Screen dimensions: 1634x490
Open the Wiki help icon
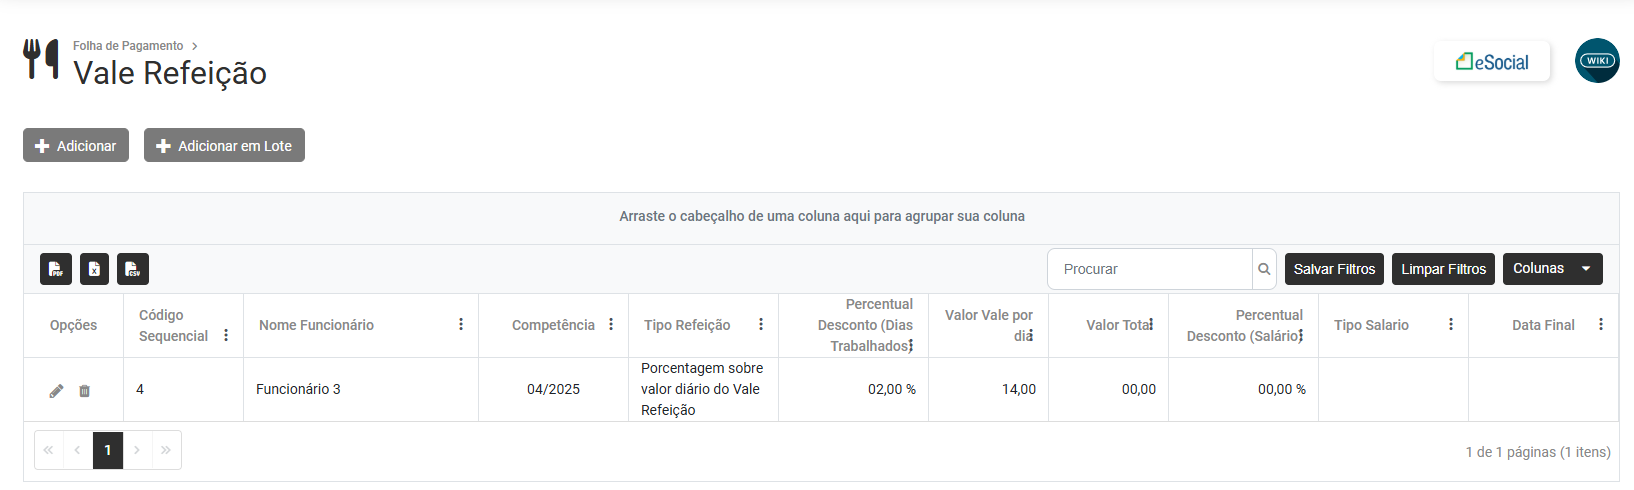tap(1597, 61)
